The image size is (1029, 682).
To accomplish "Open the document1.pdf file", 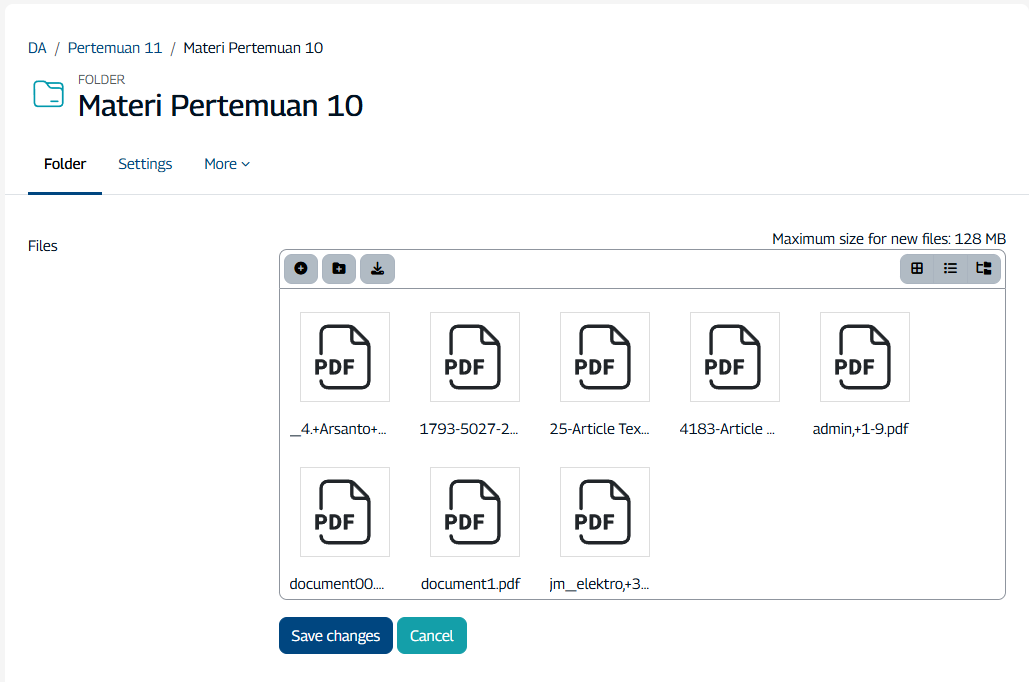I will [474, 512].
